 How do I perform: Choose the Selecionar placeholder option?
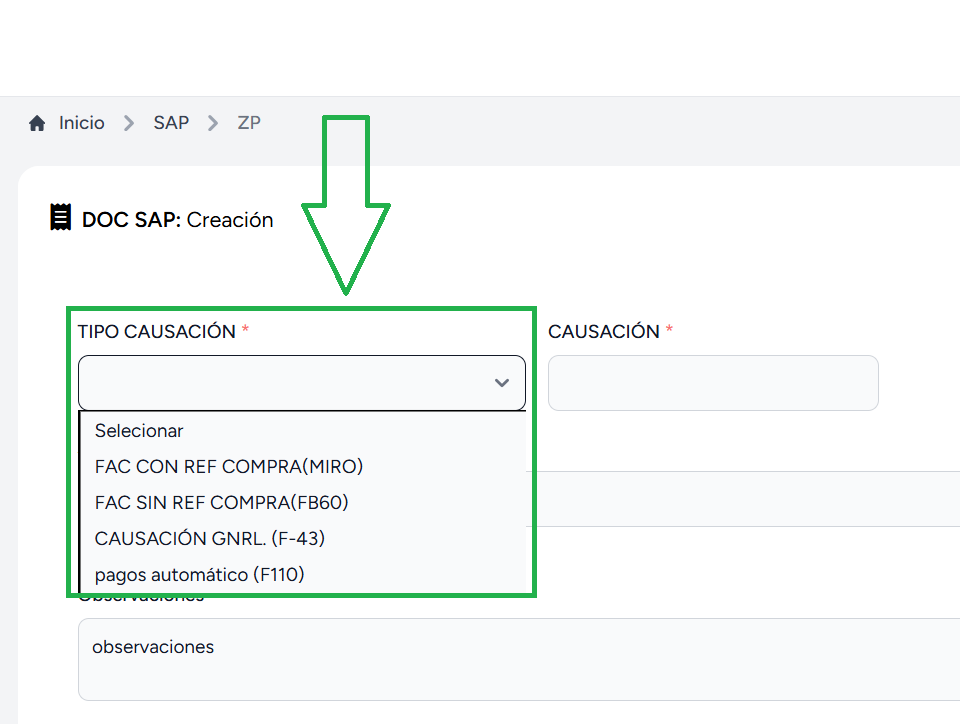[x=139, y=431]
